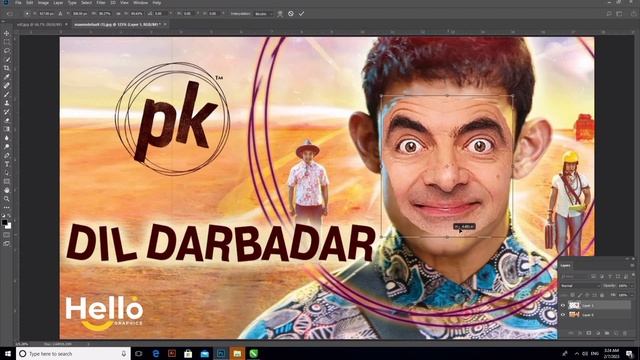640x360 pixels.
Task: Select the Rectangular Marquee tool
Action: coord(7,42)
